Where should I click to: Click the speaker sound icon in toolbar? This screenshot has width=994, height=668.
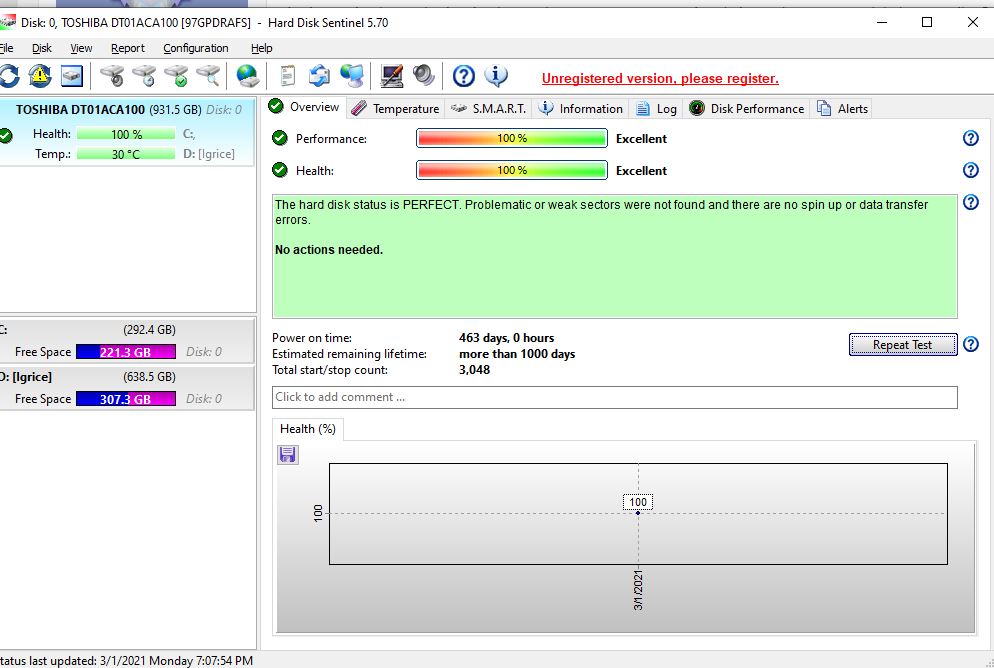(x=423, y=76)
